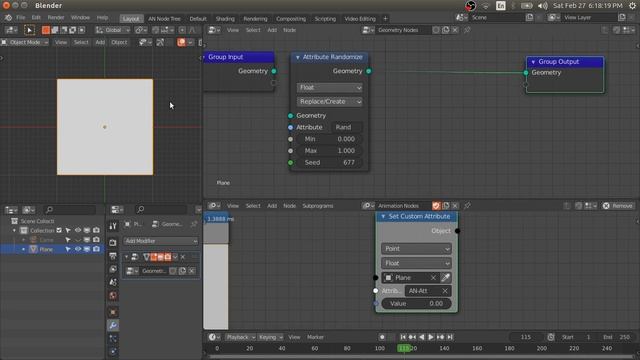Toggle auto keying record button
Screen dimensions: 640x360
pos(382,337)
